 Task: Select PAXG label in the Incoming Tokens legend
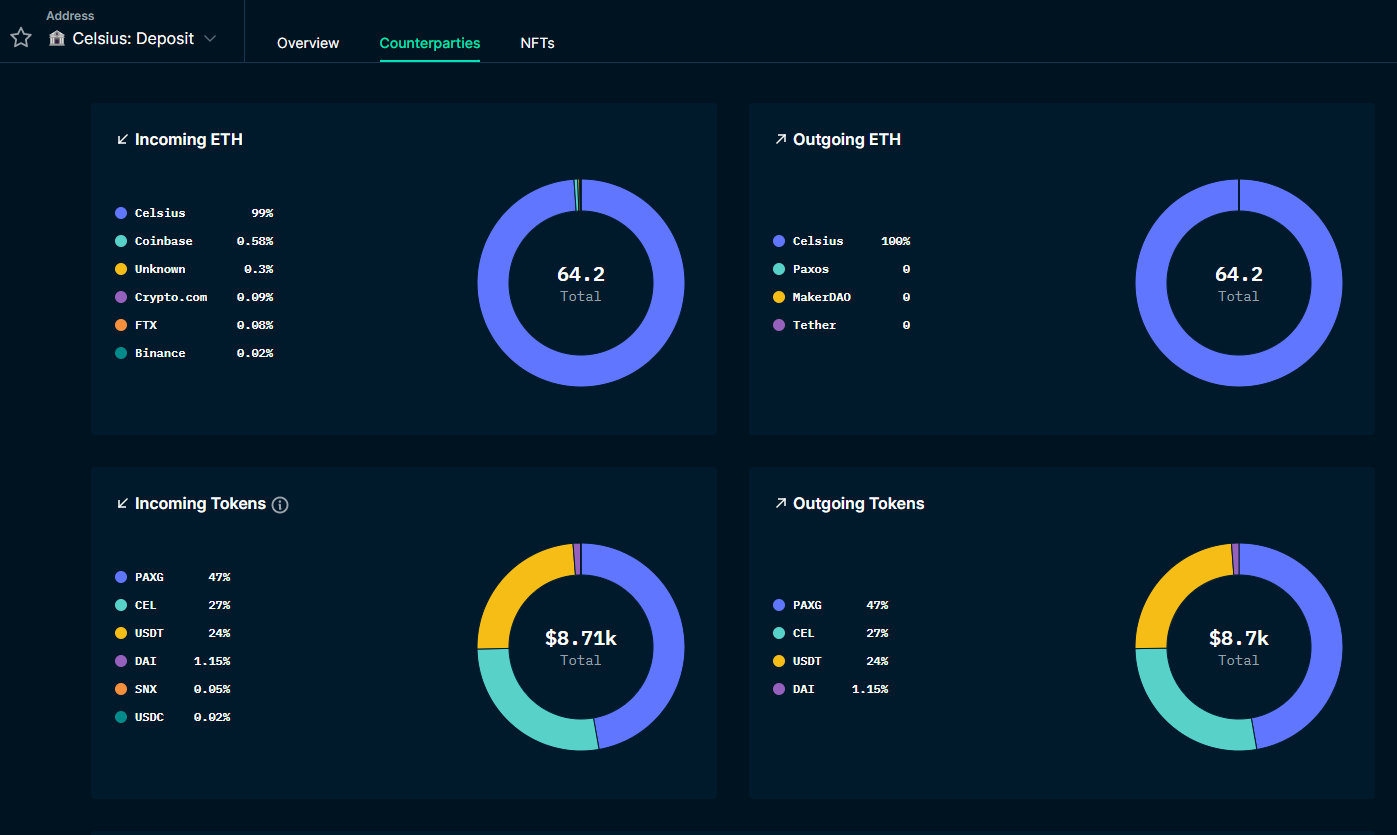(x=149, y=577)
